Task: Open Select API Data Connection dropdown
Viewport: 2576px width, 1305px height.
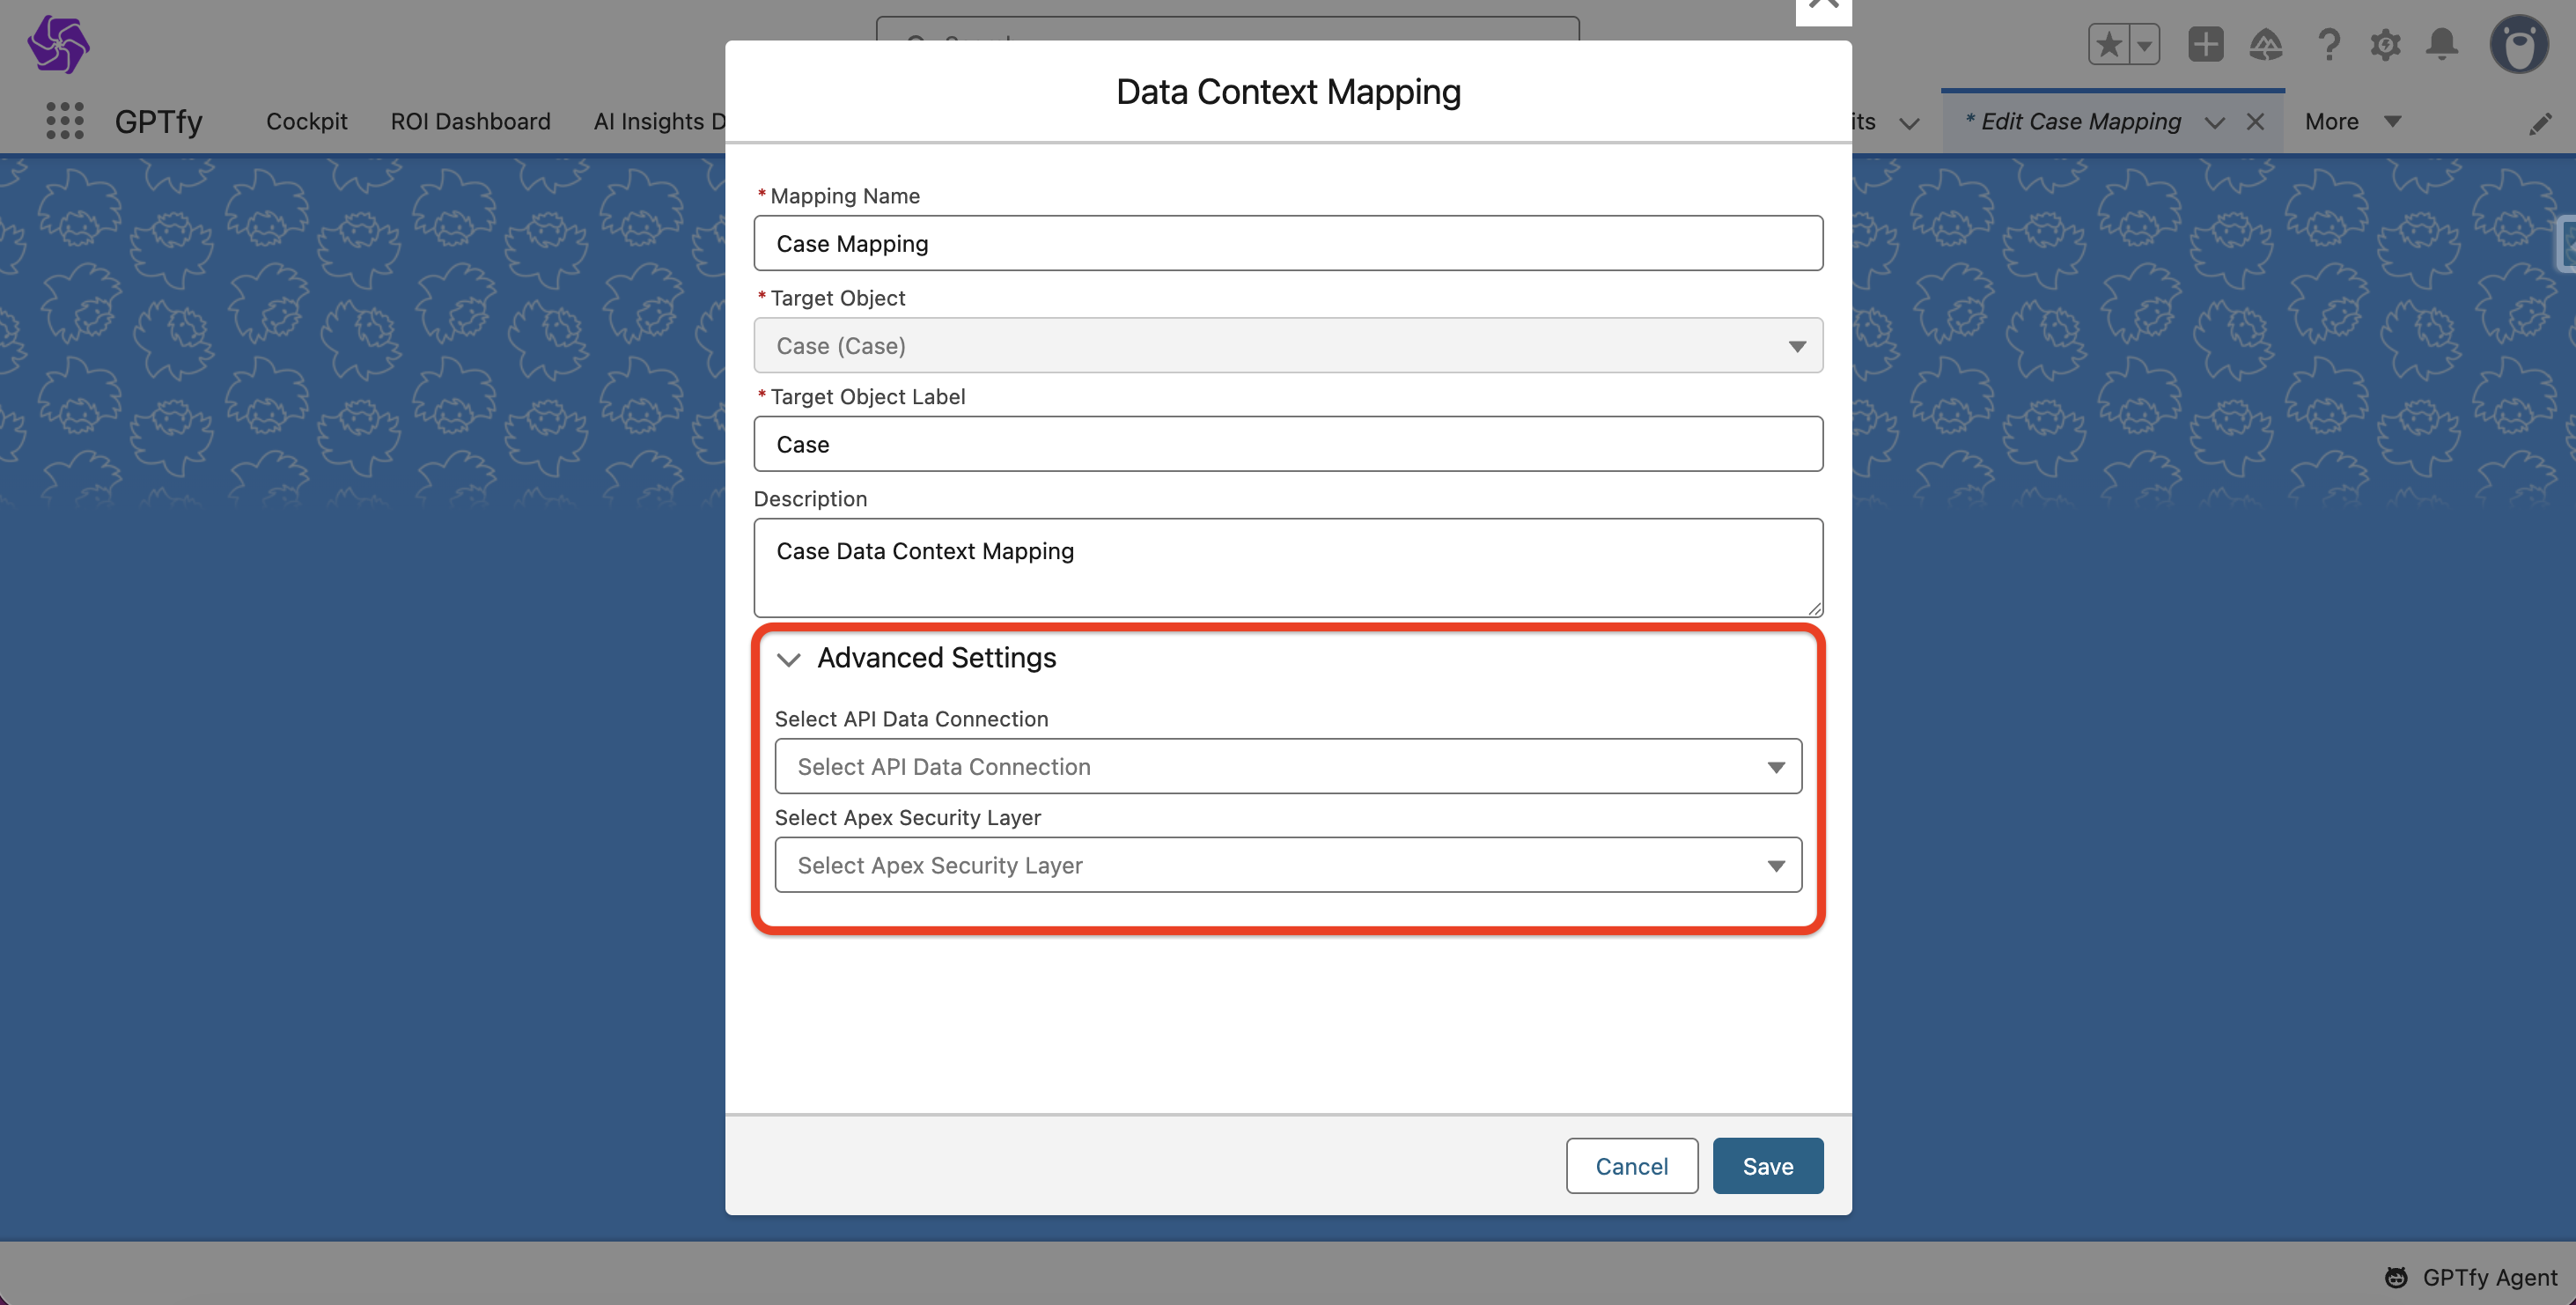Action: [1287, 766]
